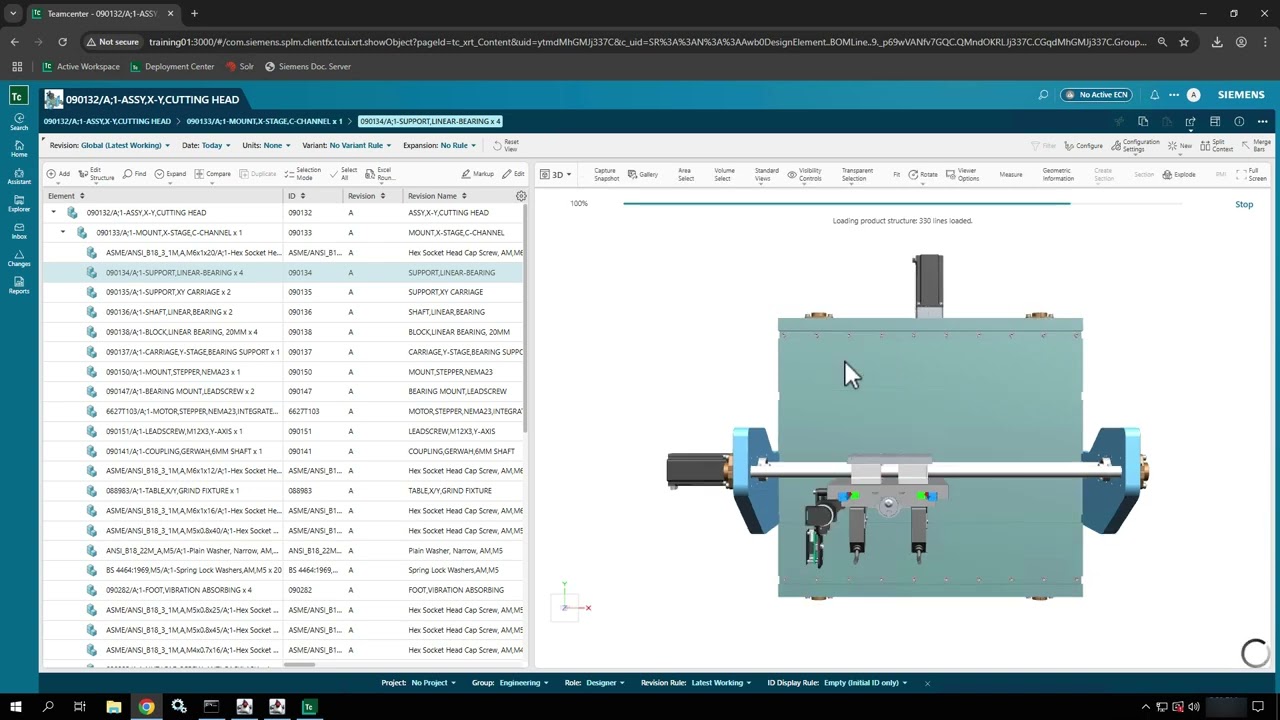Click the Compare button
1280x720 pixels.
pos(213,174)
